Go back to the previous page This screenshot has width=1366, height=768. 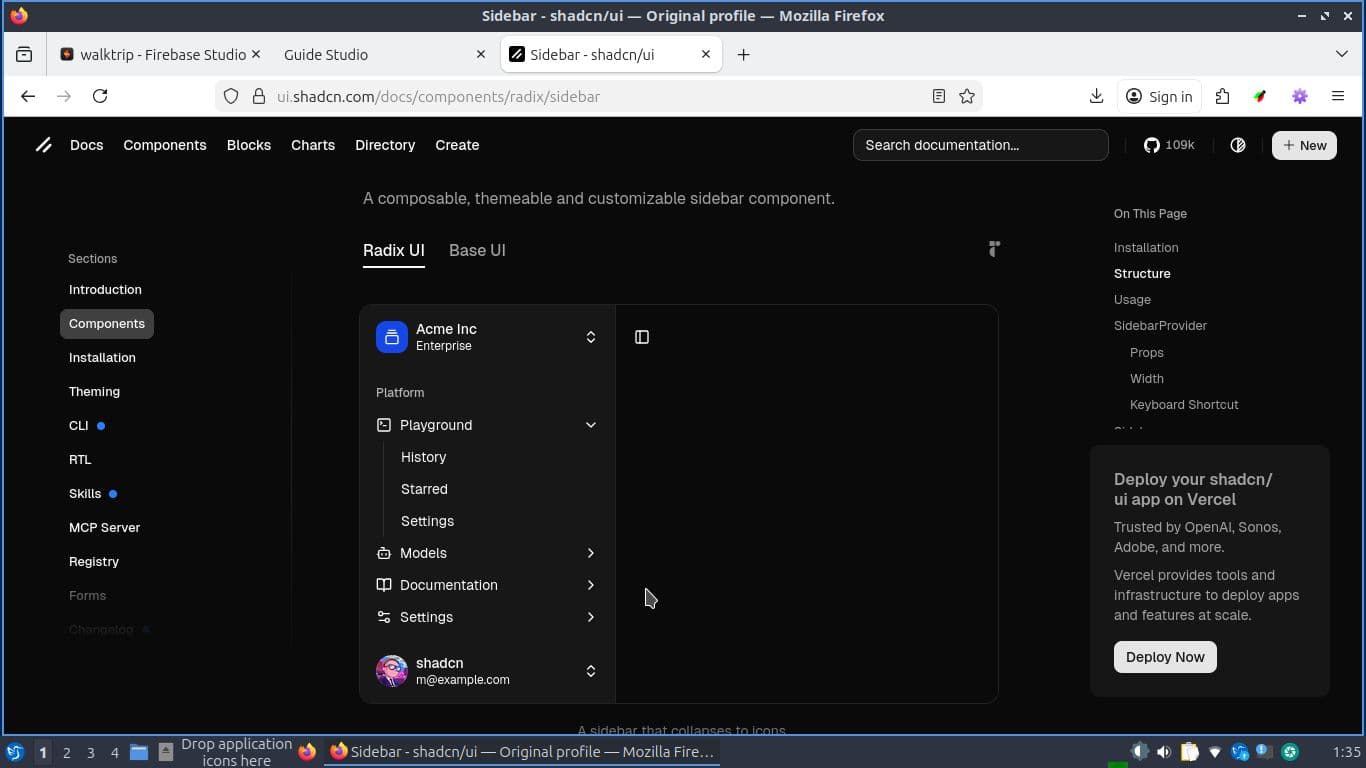click(28, 96)
